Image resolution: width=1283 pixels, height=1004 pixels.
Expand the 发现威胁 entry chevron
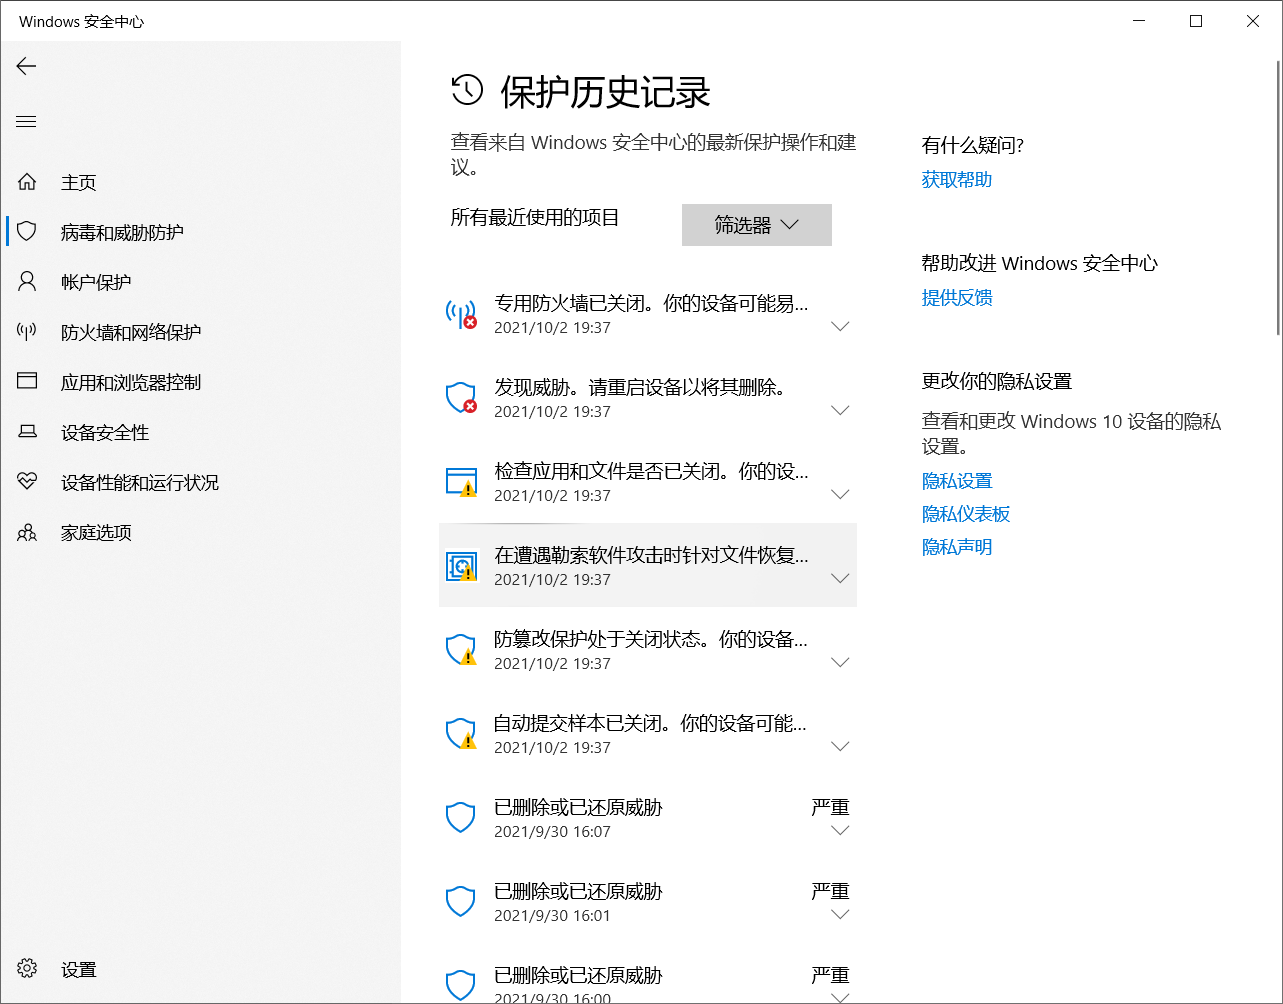click(x=840, y=411)
